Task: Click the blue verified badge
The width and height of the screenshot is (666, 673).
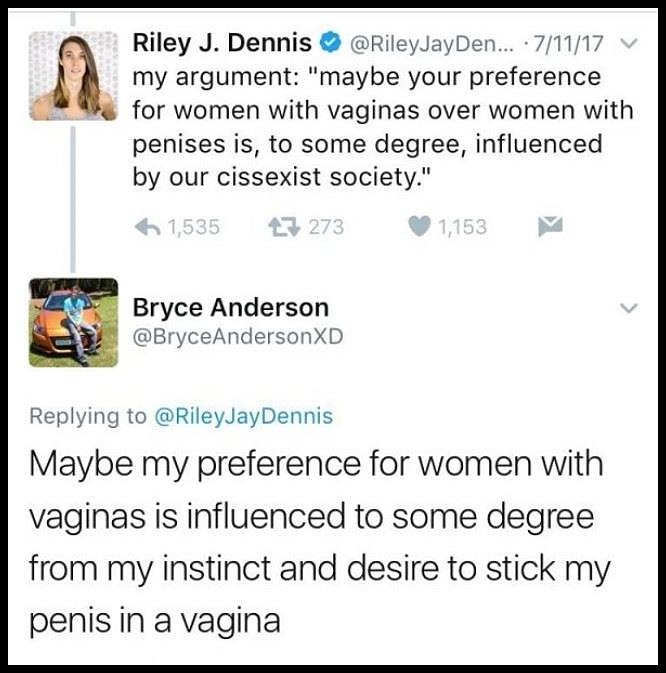Action: click(328, 45)
